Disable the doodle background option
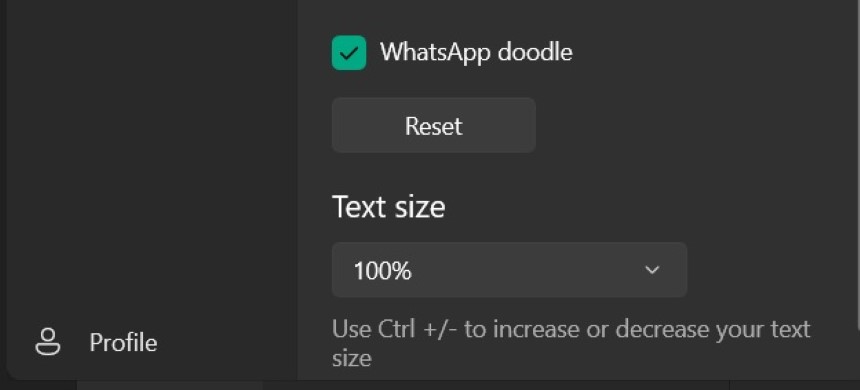Screen dimensions: 860x390 [x=349, y=53]
